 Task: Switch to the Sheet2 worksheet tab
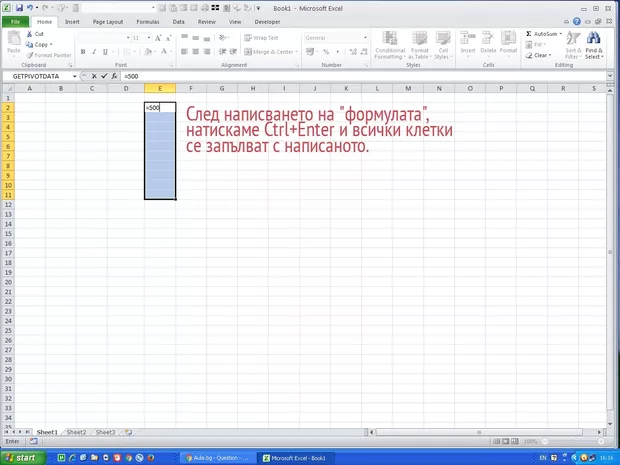click(x=75, y=432)
